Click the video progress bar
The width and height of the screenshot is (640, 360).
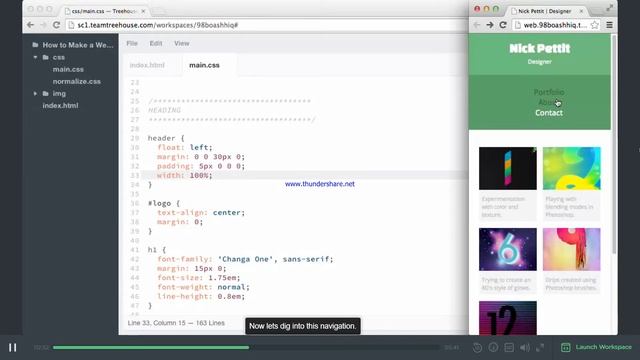tap(246, 348)
